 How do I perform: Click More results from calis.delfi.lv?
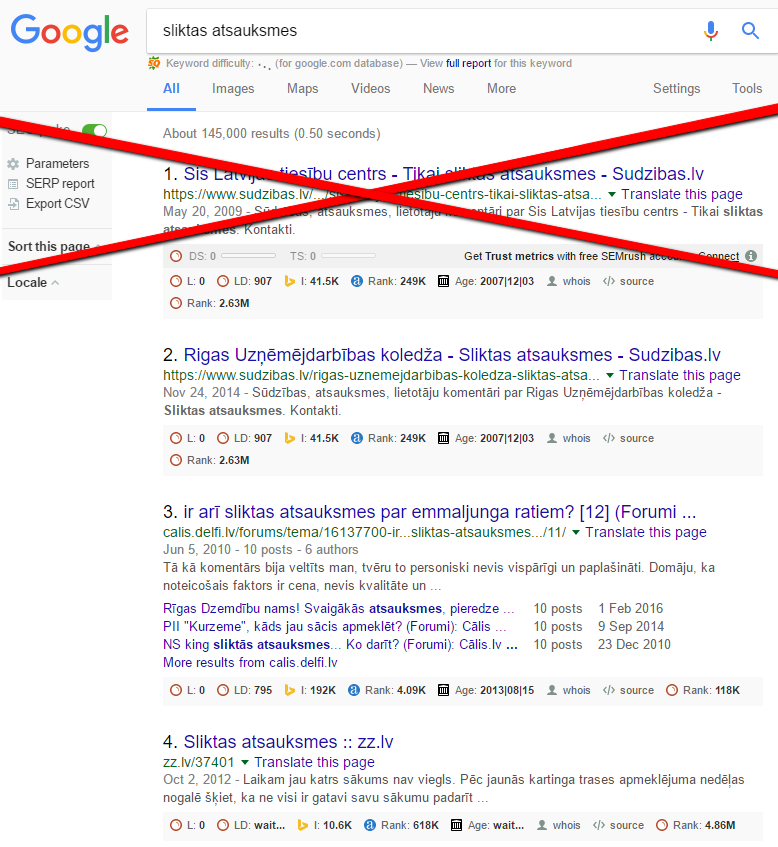point(250,662)
